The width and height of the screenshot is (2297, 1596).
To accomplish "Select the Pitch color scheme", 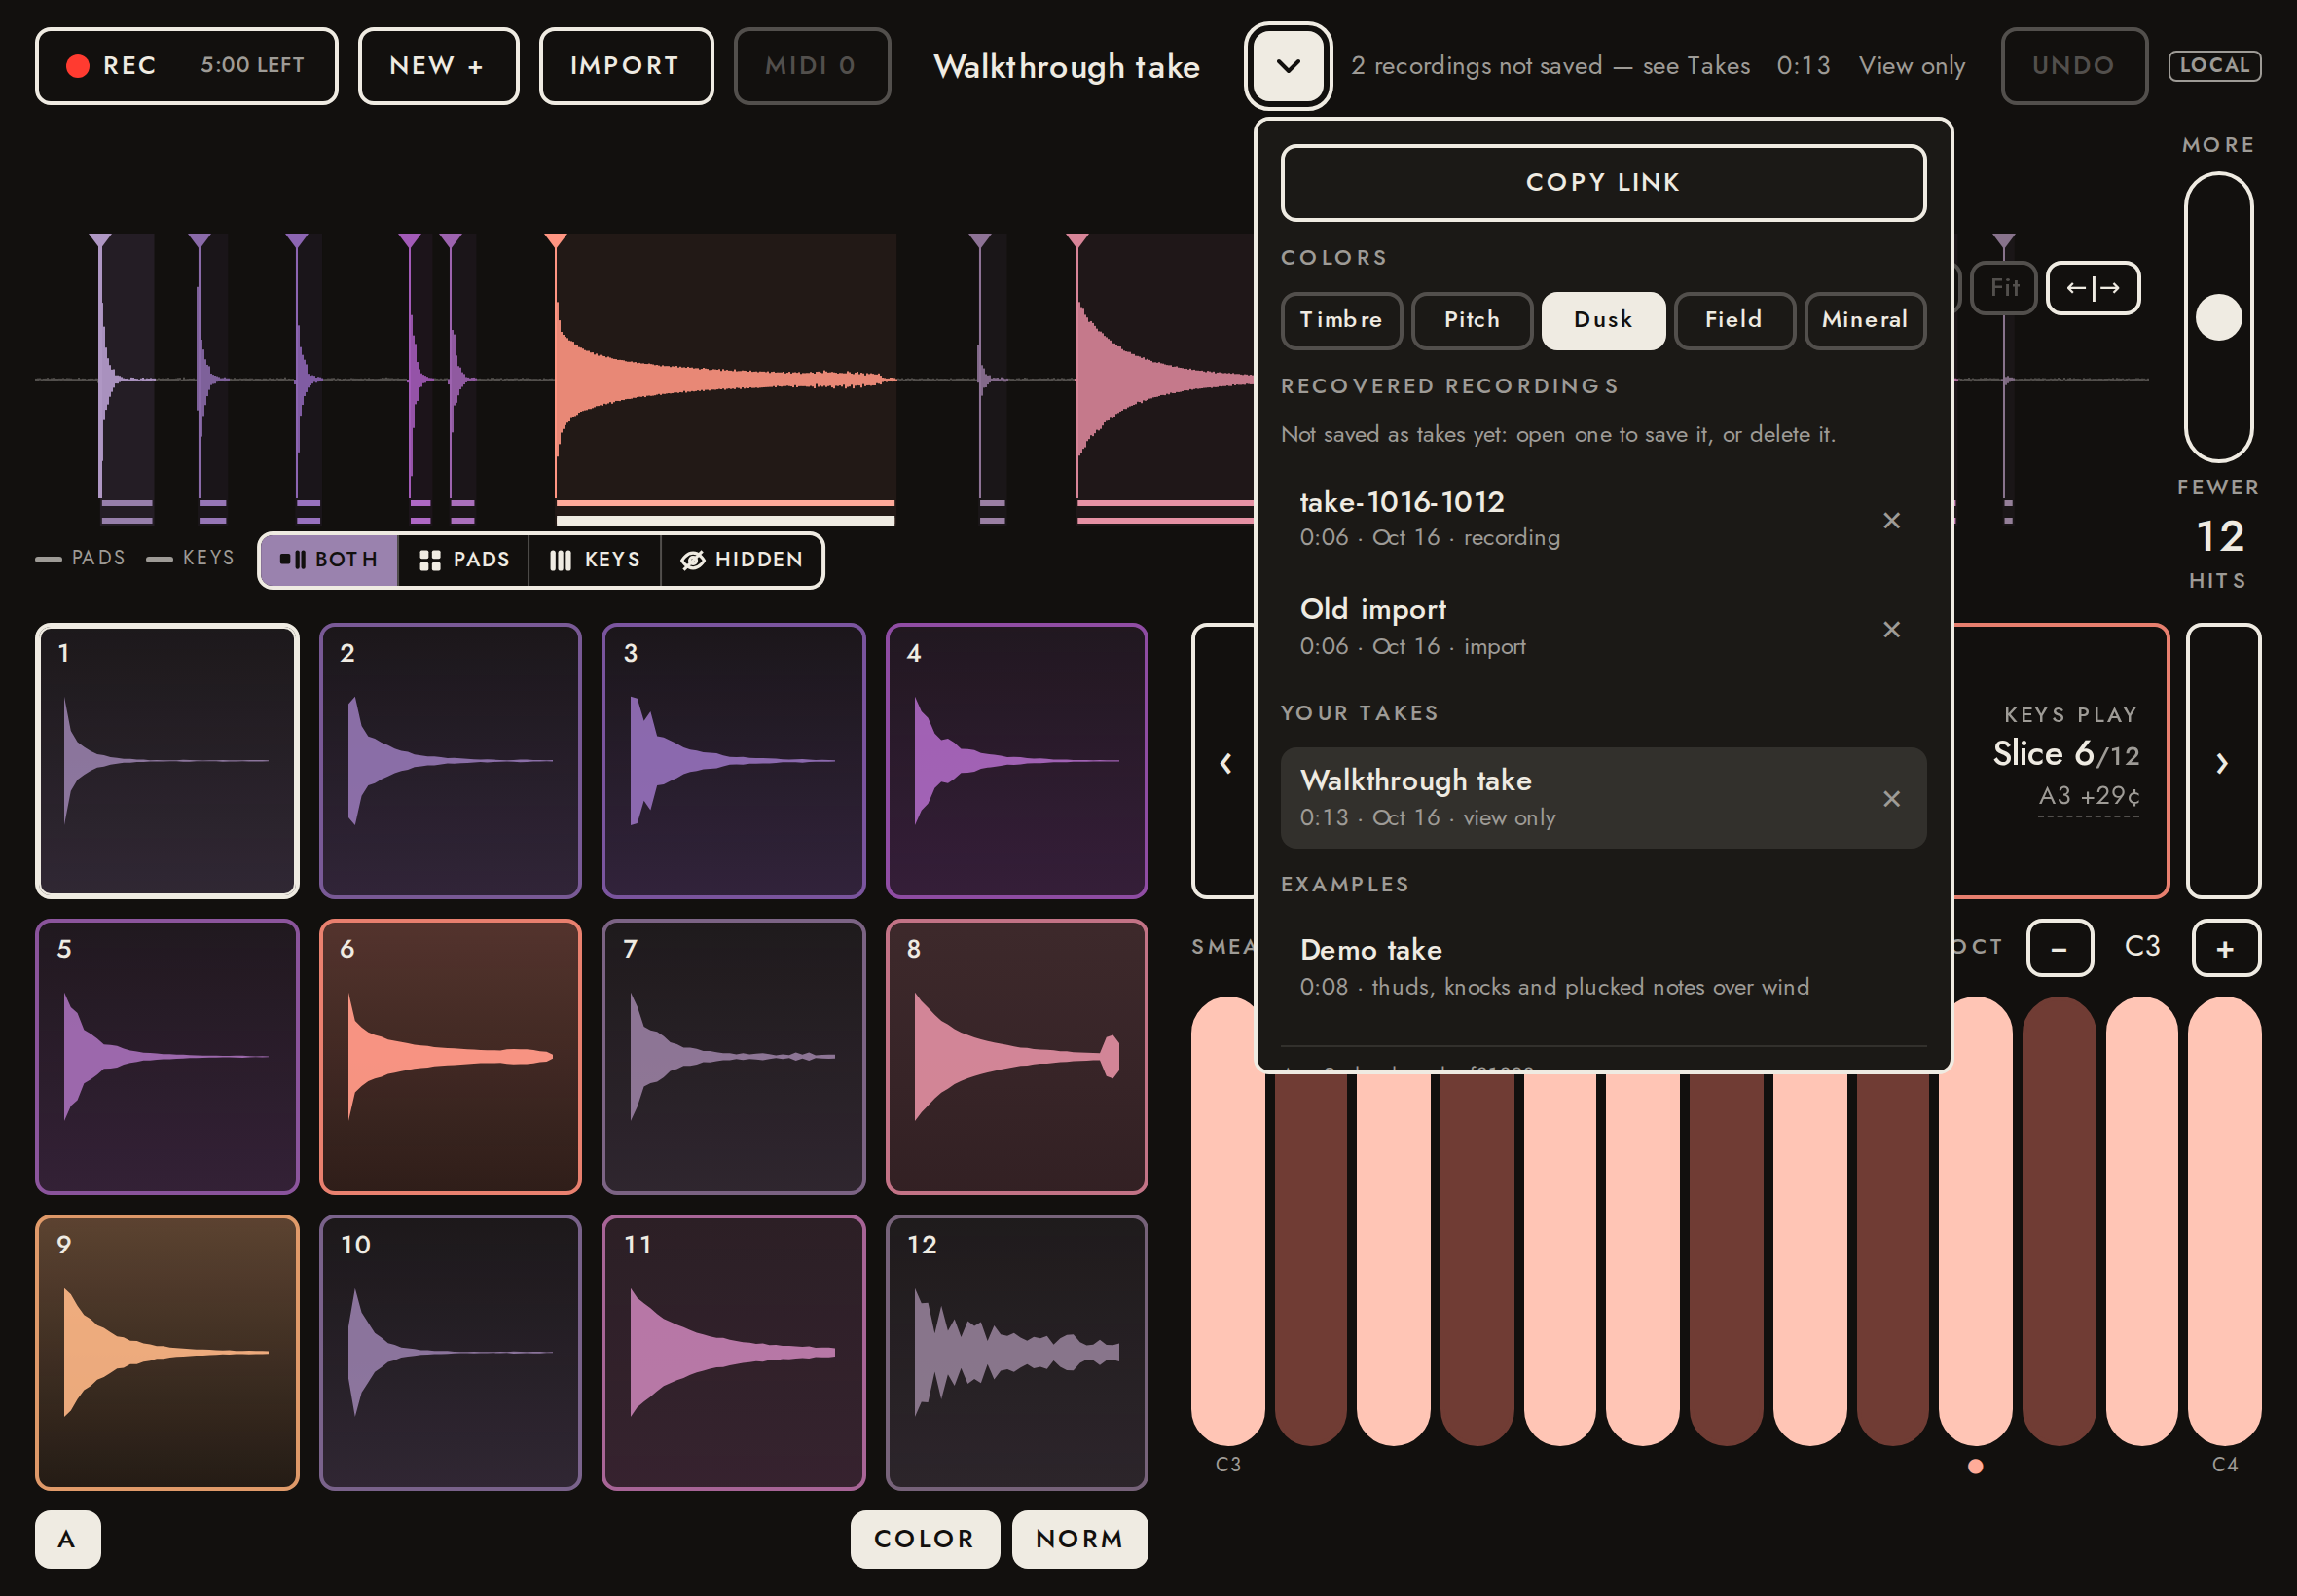I will [1472, 320].
